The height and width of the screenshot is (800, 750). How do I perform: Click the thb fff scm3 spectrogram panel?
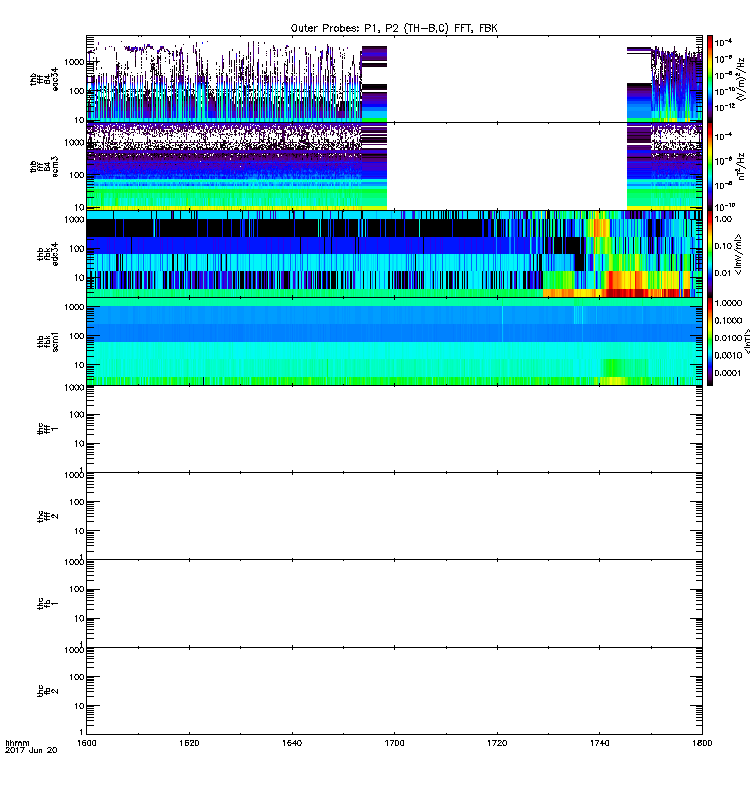(x=394, y=166)
